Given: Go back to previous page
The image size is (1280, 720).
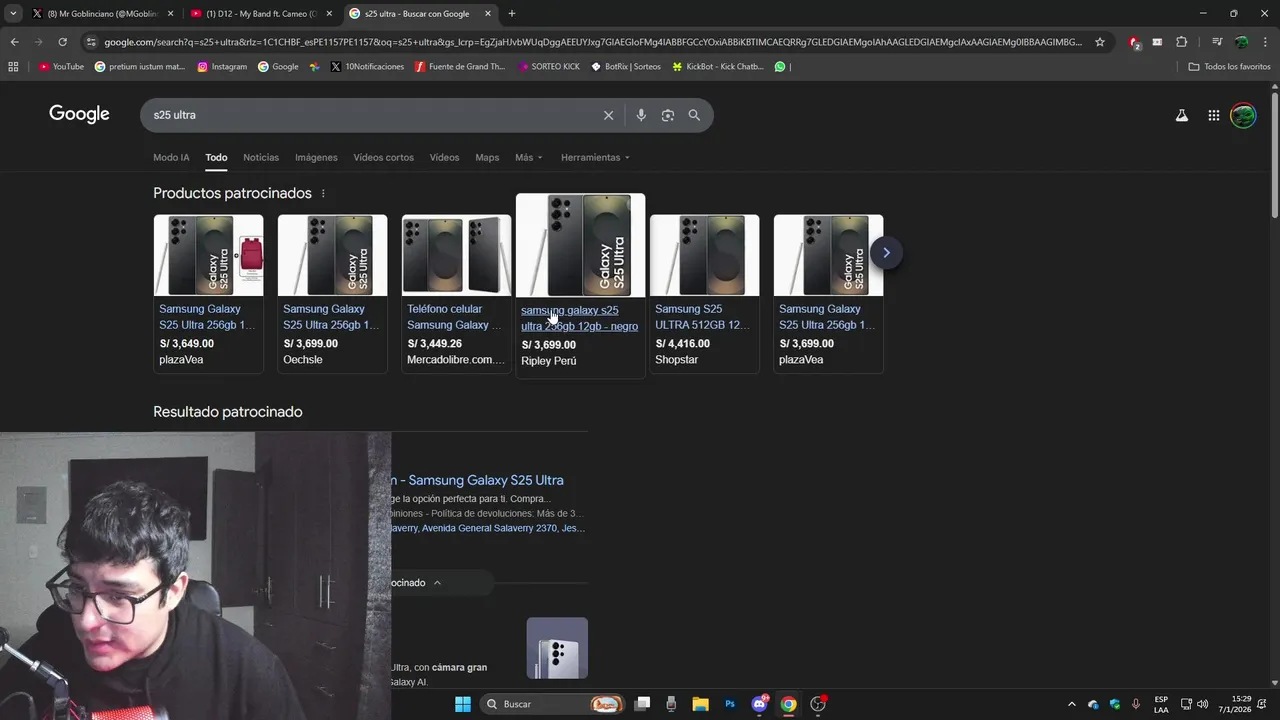Looking at the screenshot, I should [14, 42].
